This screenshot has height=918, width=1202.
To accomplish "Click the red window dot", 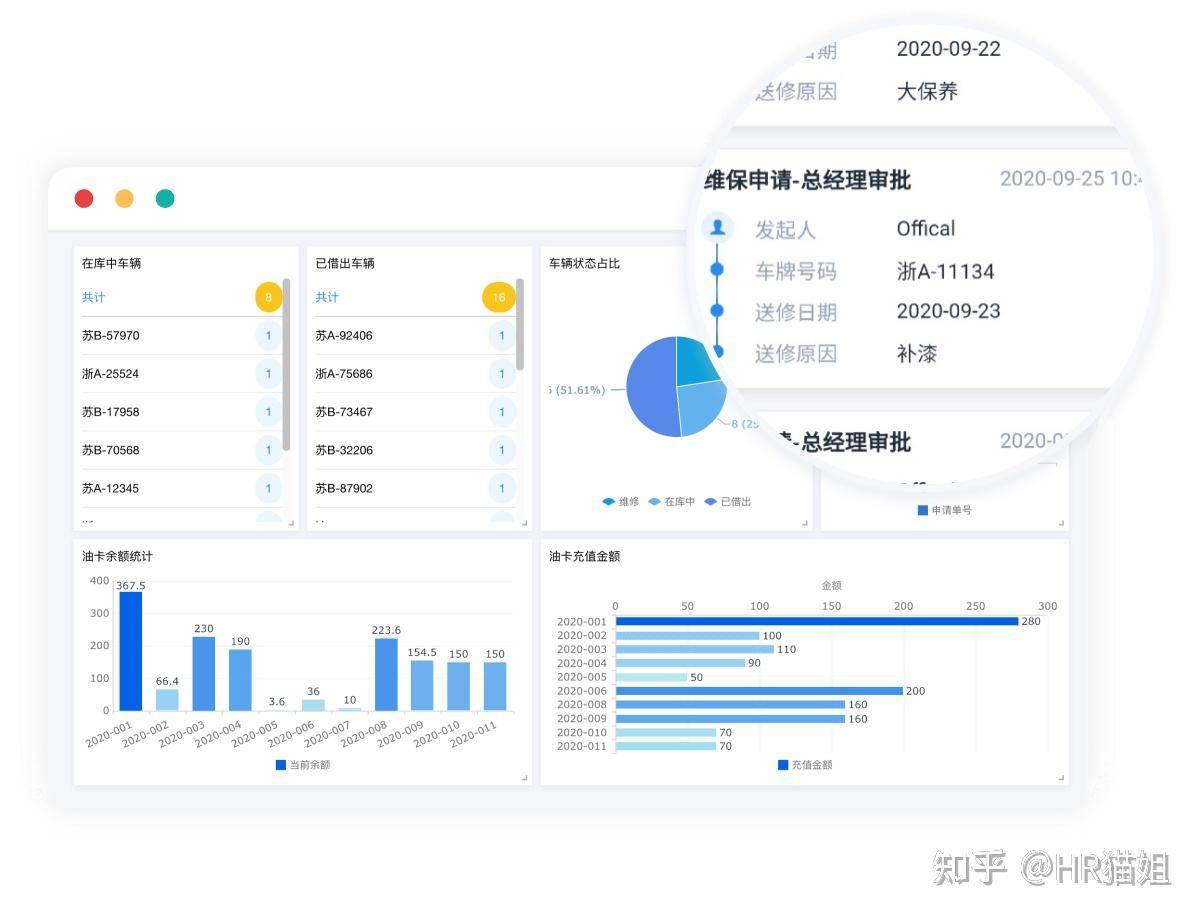I will click(84, 198).
